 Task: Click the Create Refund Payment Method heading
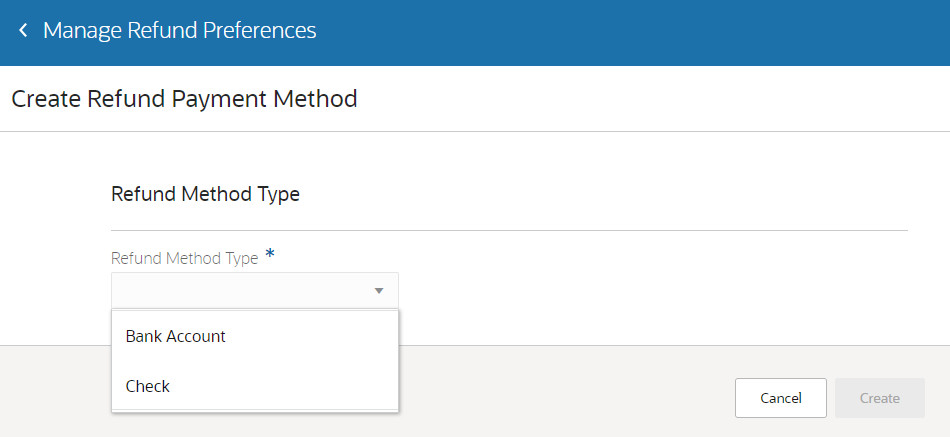pos(184,99)
